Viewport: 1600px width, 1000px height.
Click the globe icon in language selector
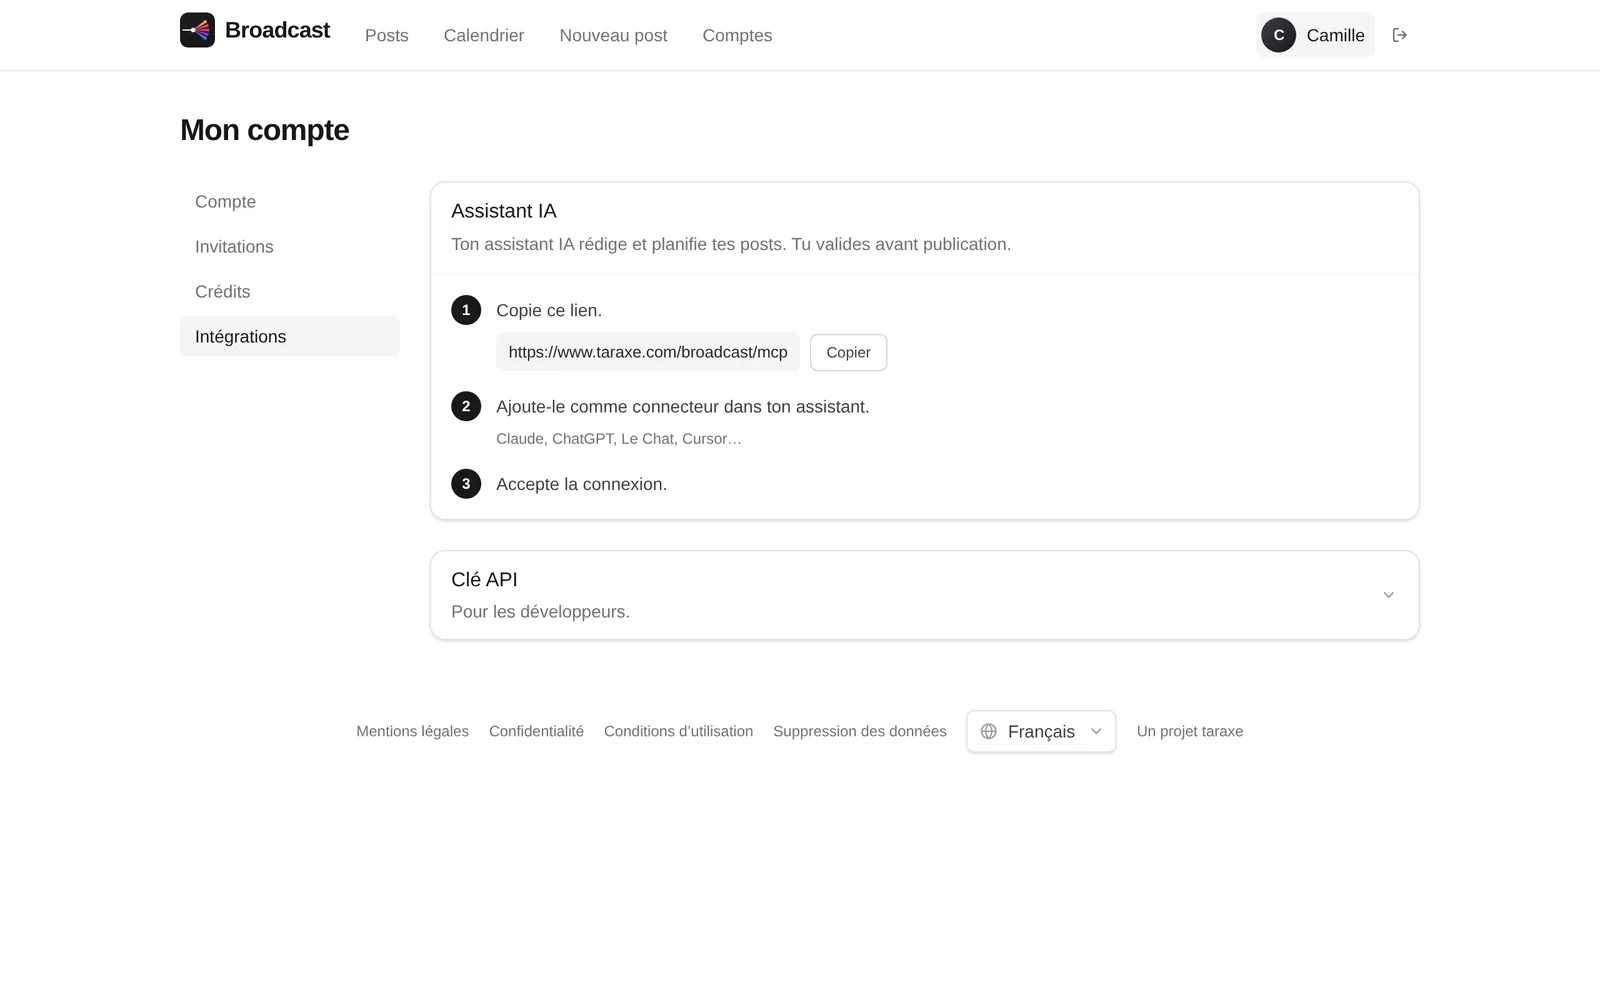point(989,731)
